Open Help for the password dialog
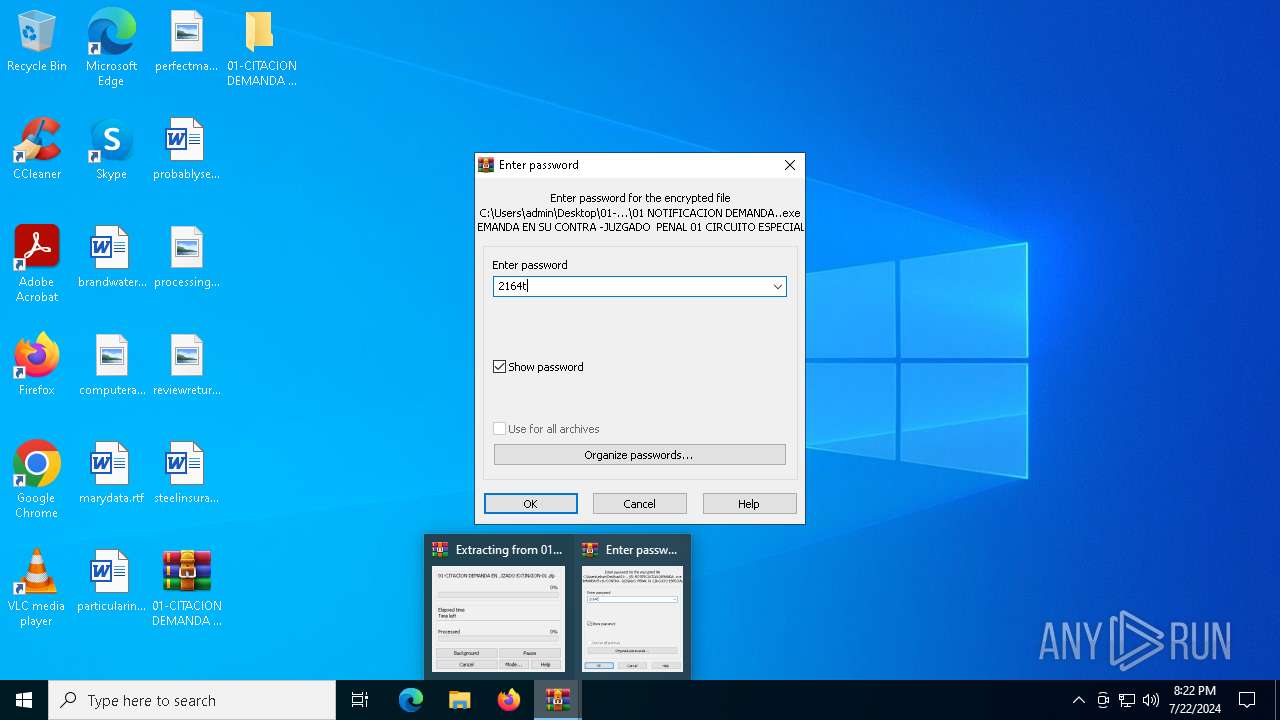The width and height of the screenshot is (1280, 720). tap(749, 504)
